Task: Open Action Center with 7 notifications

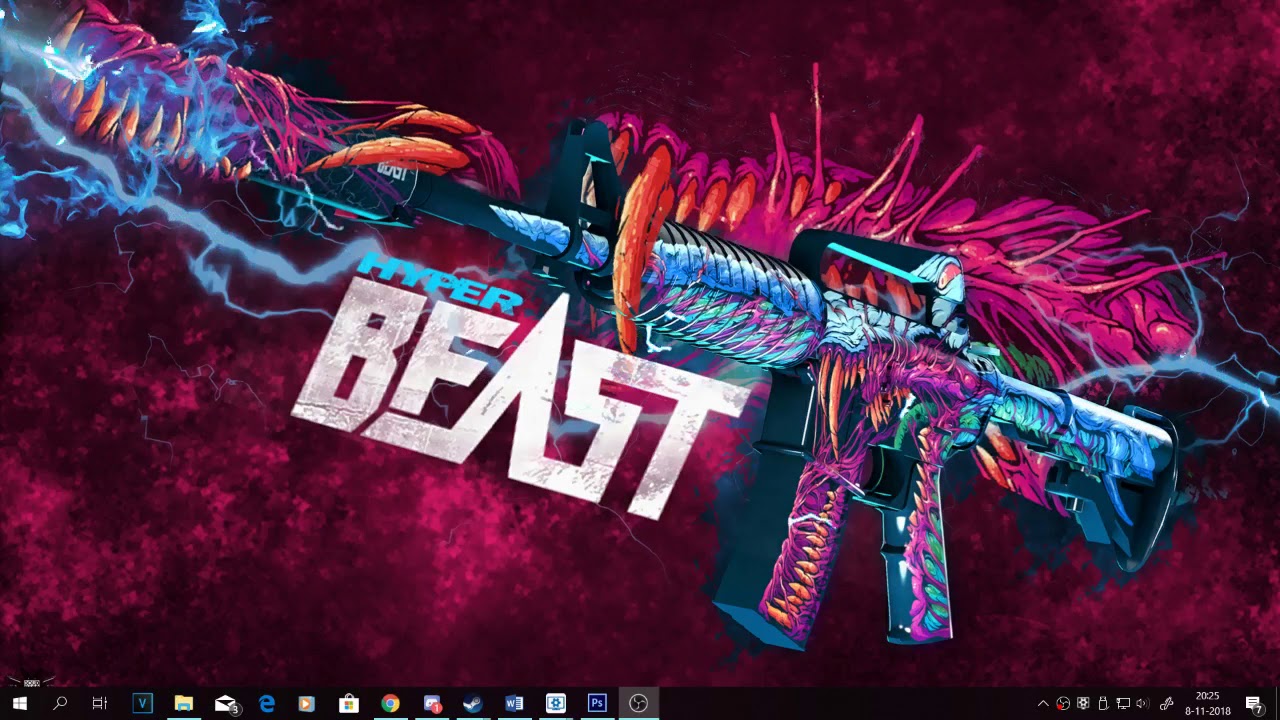Action: coord(1254,701)
